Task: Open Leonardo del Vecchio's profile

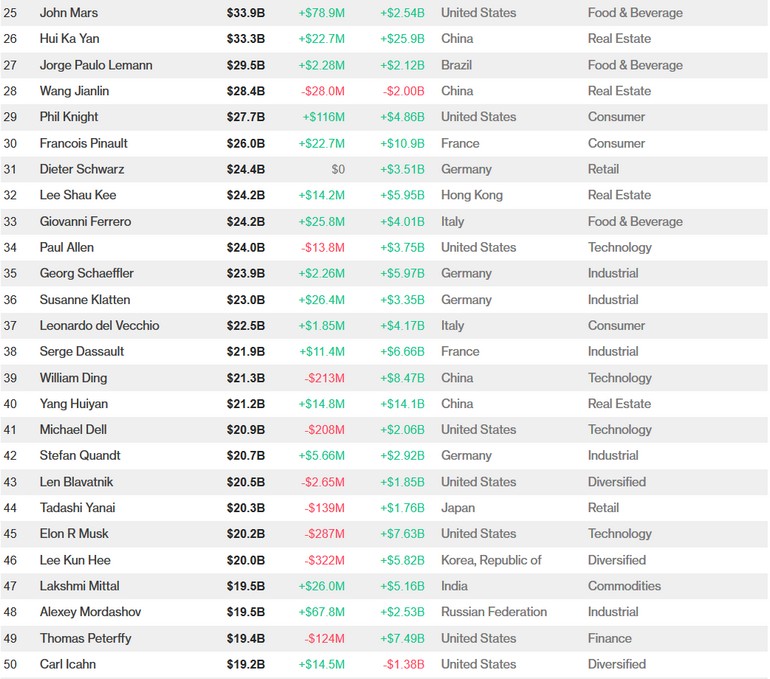Action: click(99, 326)
